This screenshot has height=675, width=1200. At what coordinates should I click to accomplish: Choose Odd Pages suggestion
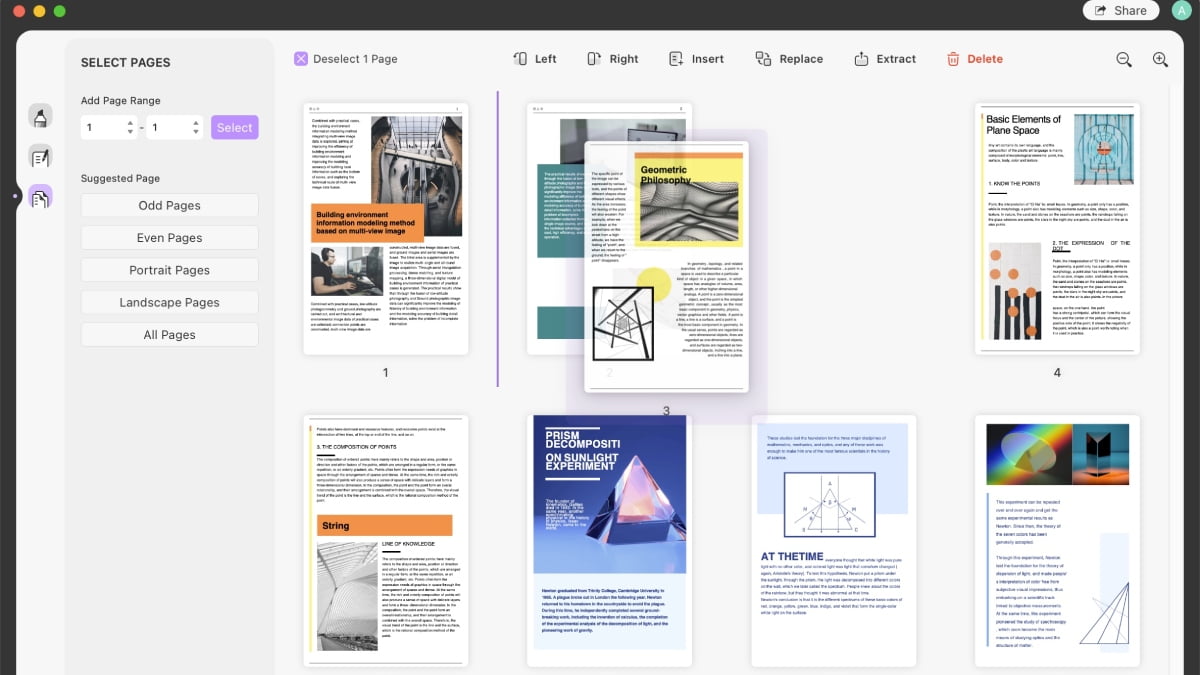(x=170, y=205)
